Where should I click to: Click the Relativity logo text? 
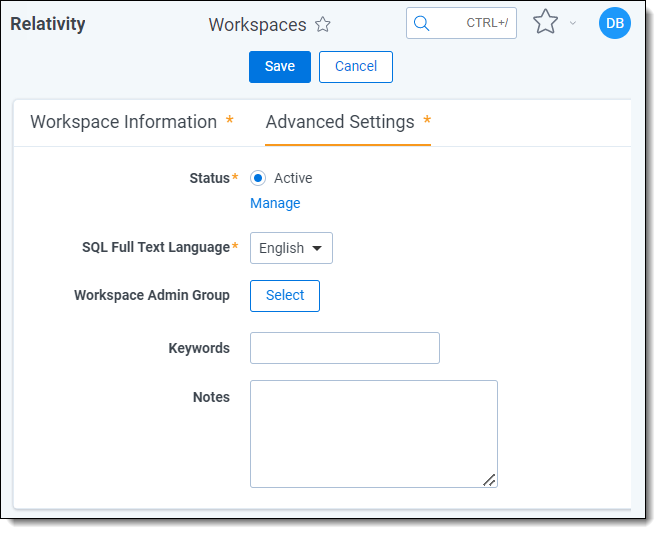[x=48, y=24]
